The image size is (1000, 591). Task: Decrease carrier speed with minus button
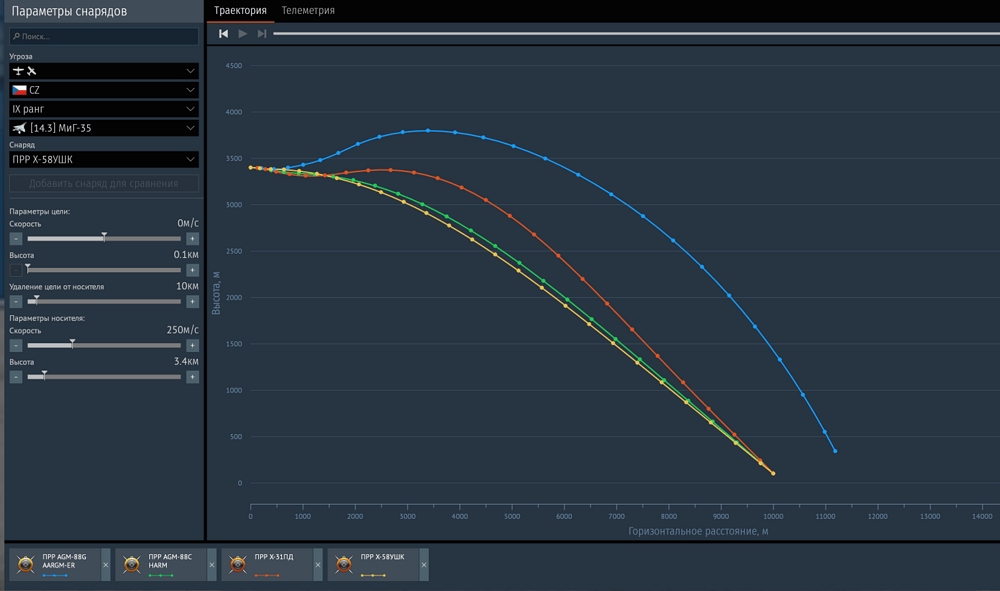[16, 346]
